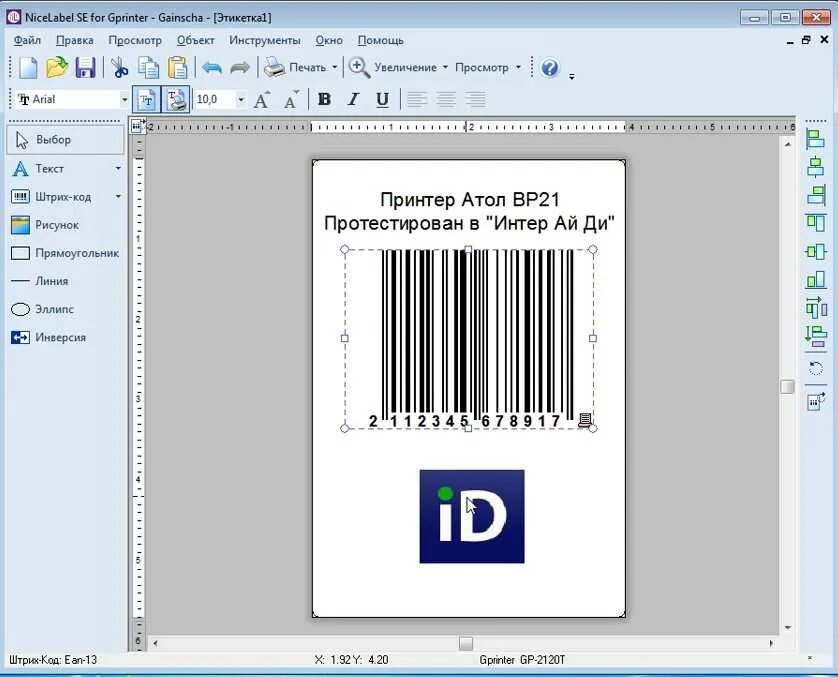This screenshot has height=677, width=838.
Task: Align objects left in right toolbar
Action: click(x=816, y=139)
